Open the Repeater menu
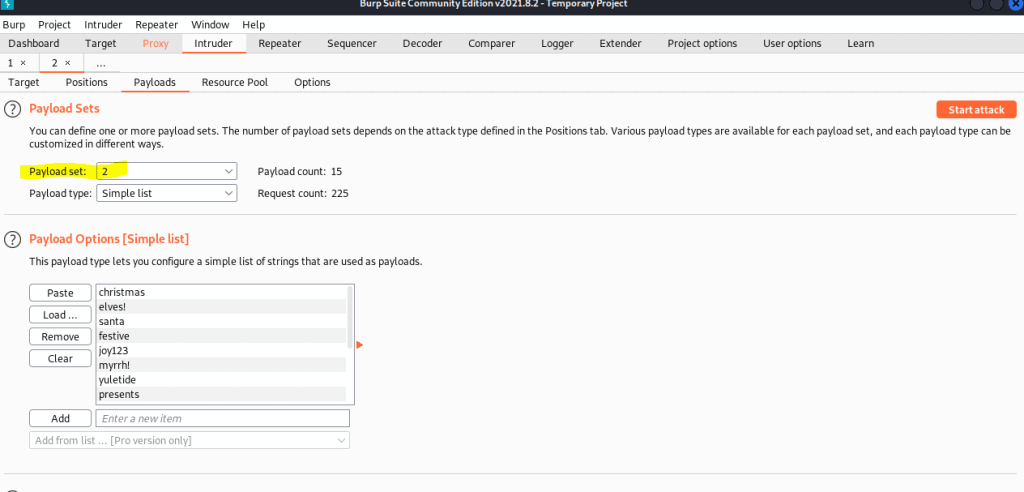The height and width of the screenshot is (492, 1024). [x=157, y=25]
